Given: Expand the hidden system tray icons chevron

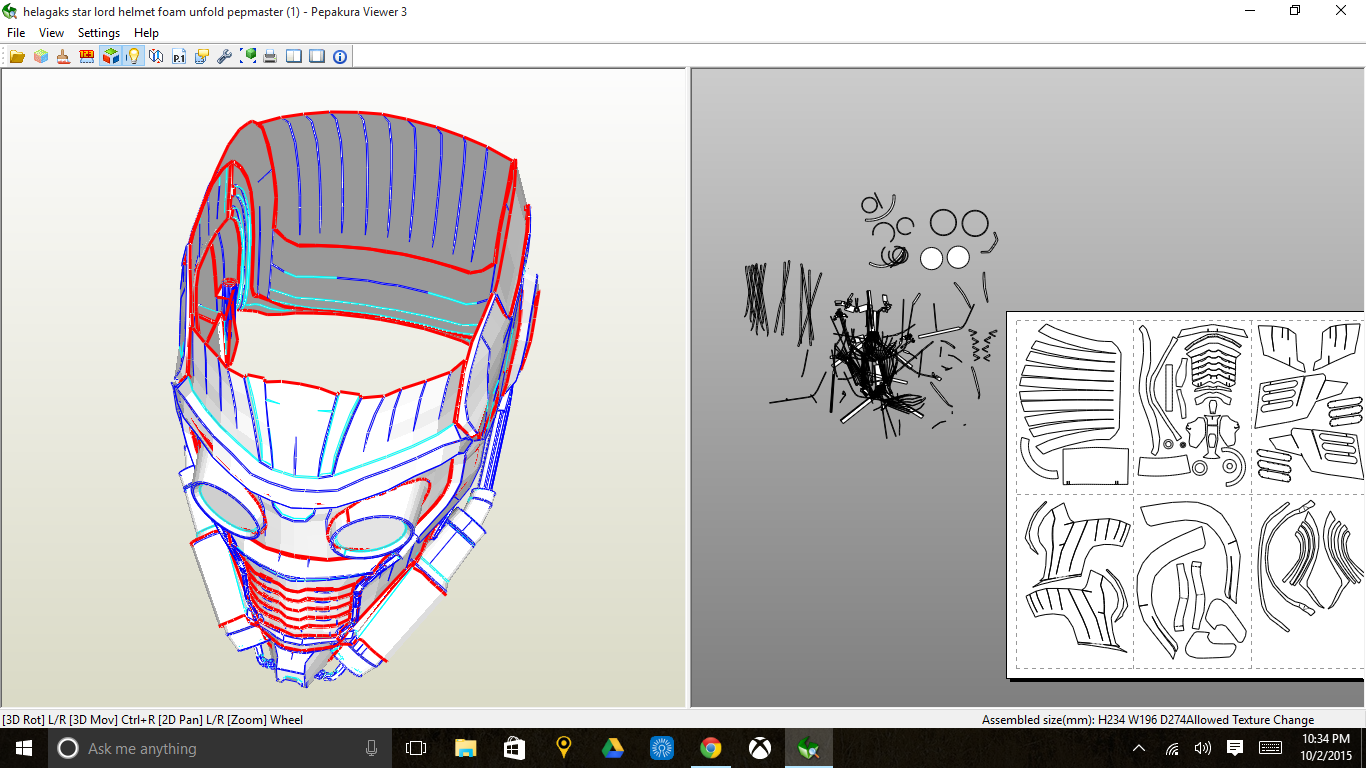Looking at the screenshot, I should pyautogui.click(x=1139, y=748).
